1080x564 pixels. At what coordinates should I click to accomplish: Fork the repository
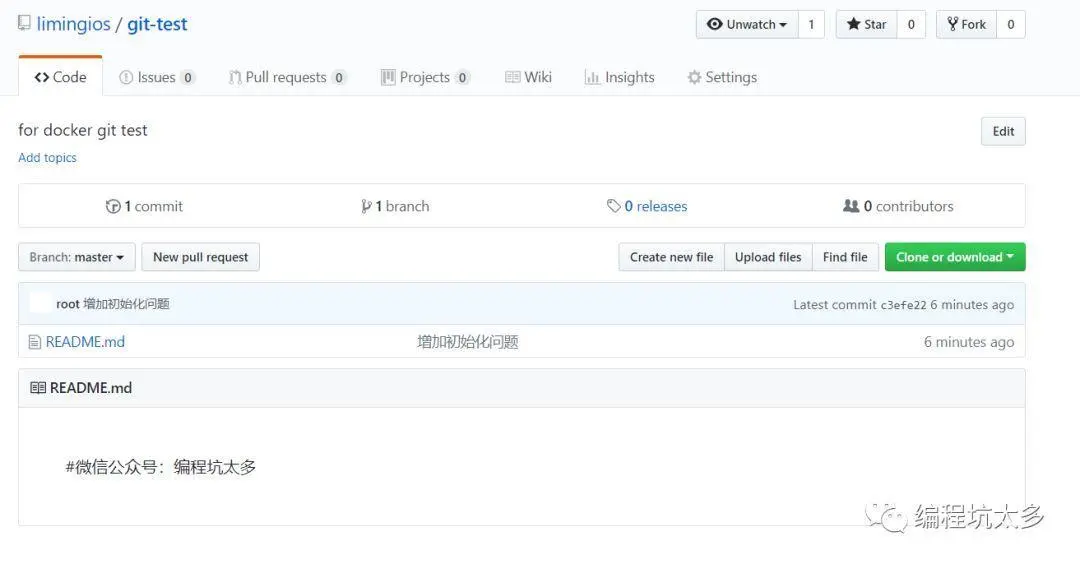click(966, 24)
